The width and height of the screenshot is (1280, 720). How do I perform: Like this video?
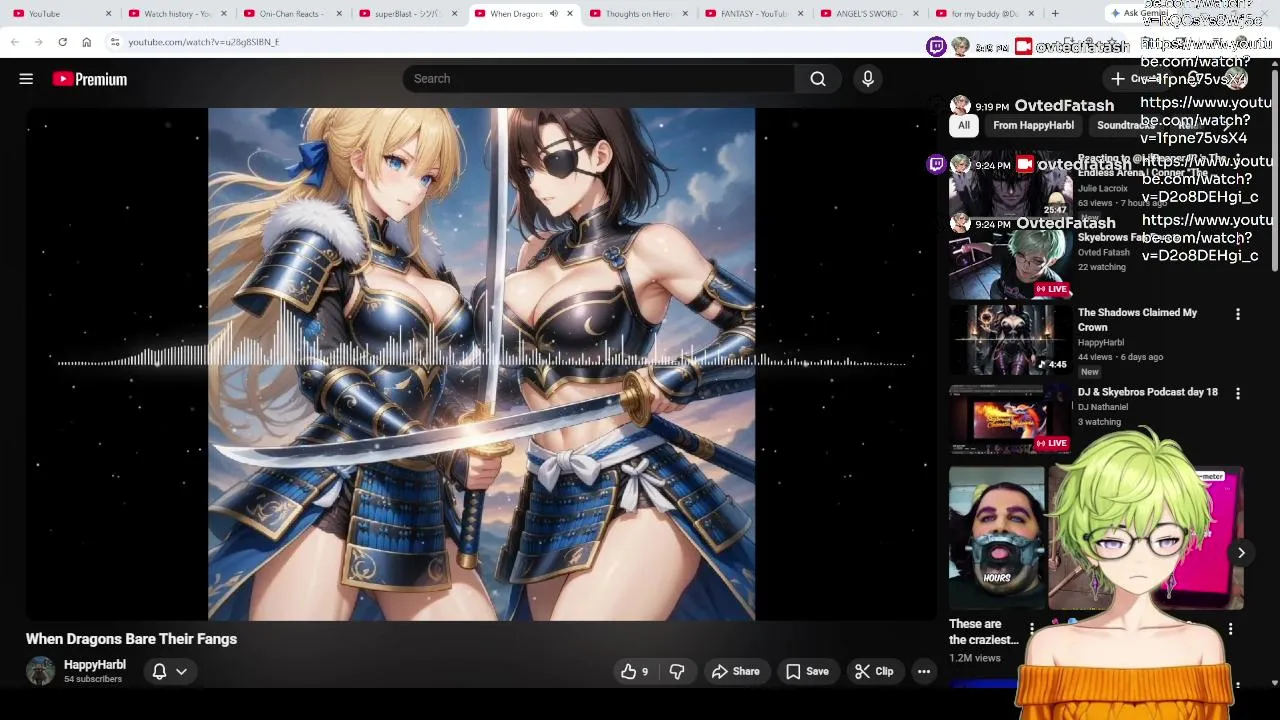(x=634, y=672)
